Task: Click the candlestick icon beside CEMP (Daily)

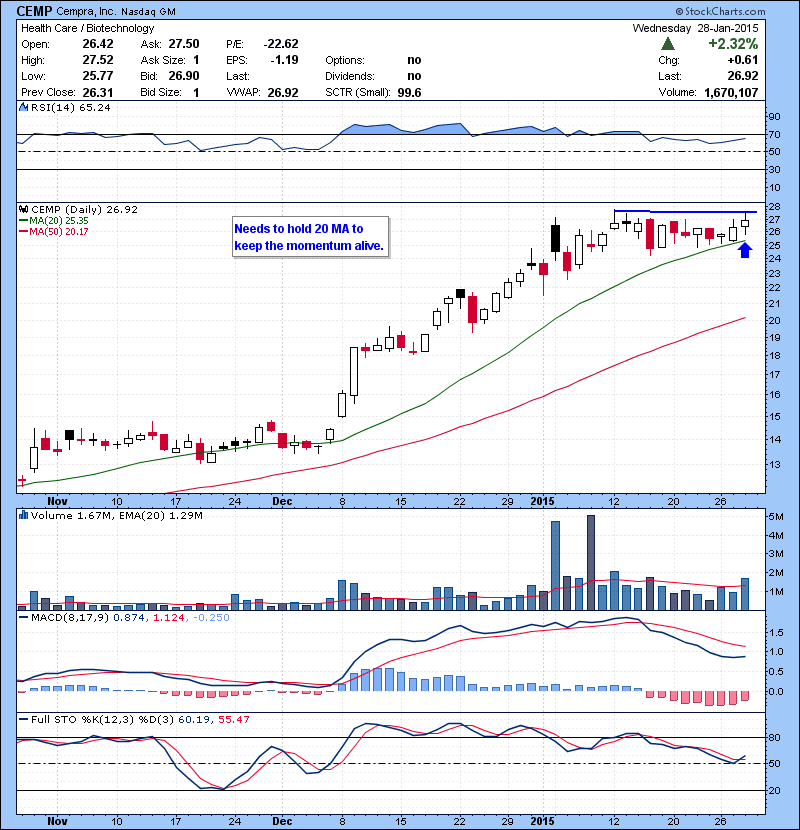Action: [x=23, y=210]
